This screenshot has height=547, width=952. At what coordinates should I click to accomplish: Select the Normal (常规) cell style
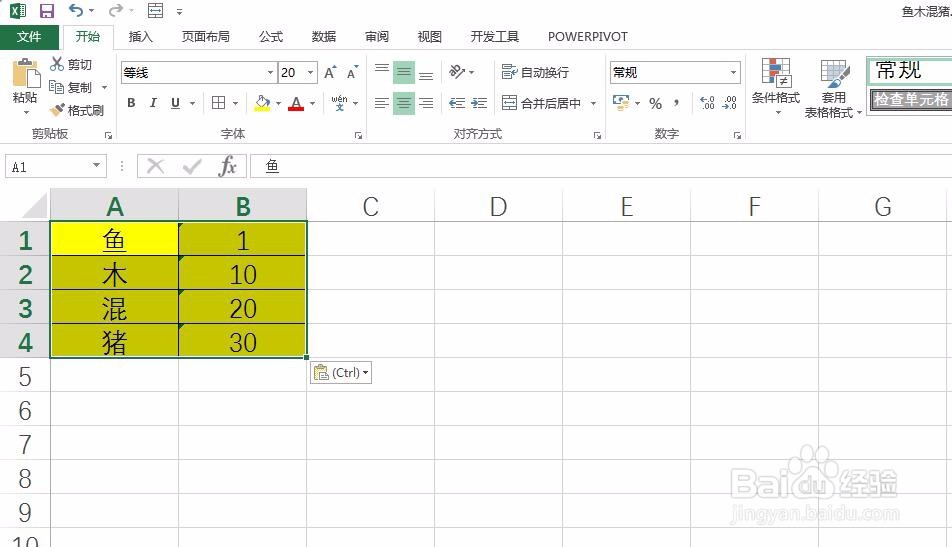909,71
